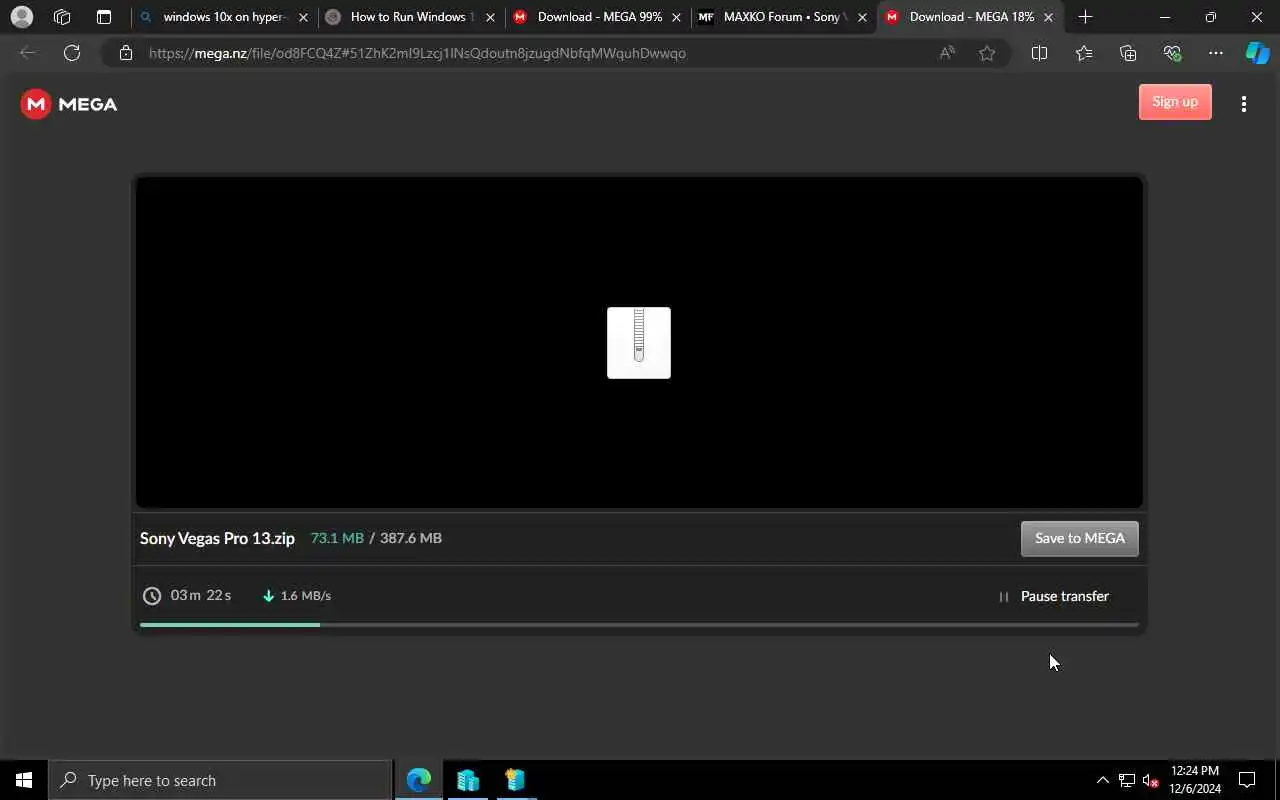Click the 'Sony Vegas Pro 13.zip' file name

click(217, 538)
